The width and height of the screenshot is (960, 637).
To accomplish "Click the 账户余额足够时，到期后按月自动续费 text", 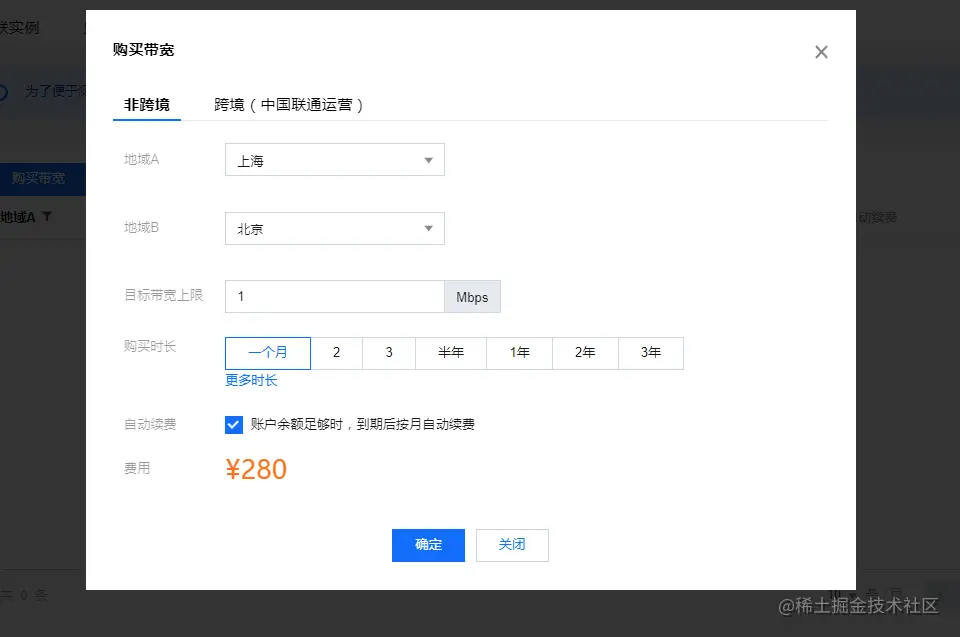I will [x=362, y=424].
